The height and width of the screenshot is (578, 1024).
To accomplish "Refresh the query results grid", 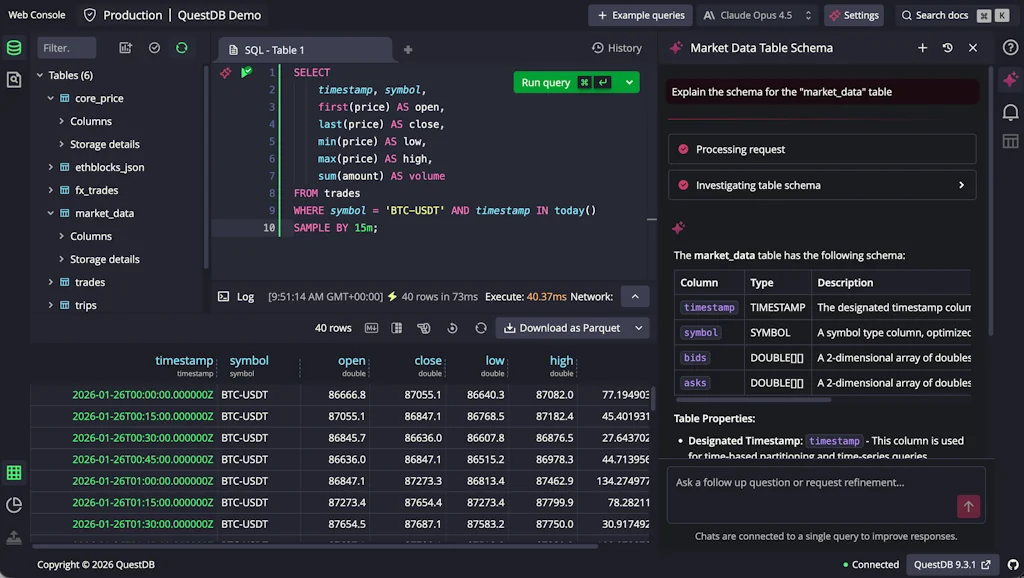I will click(480, 328).
